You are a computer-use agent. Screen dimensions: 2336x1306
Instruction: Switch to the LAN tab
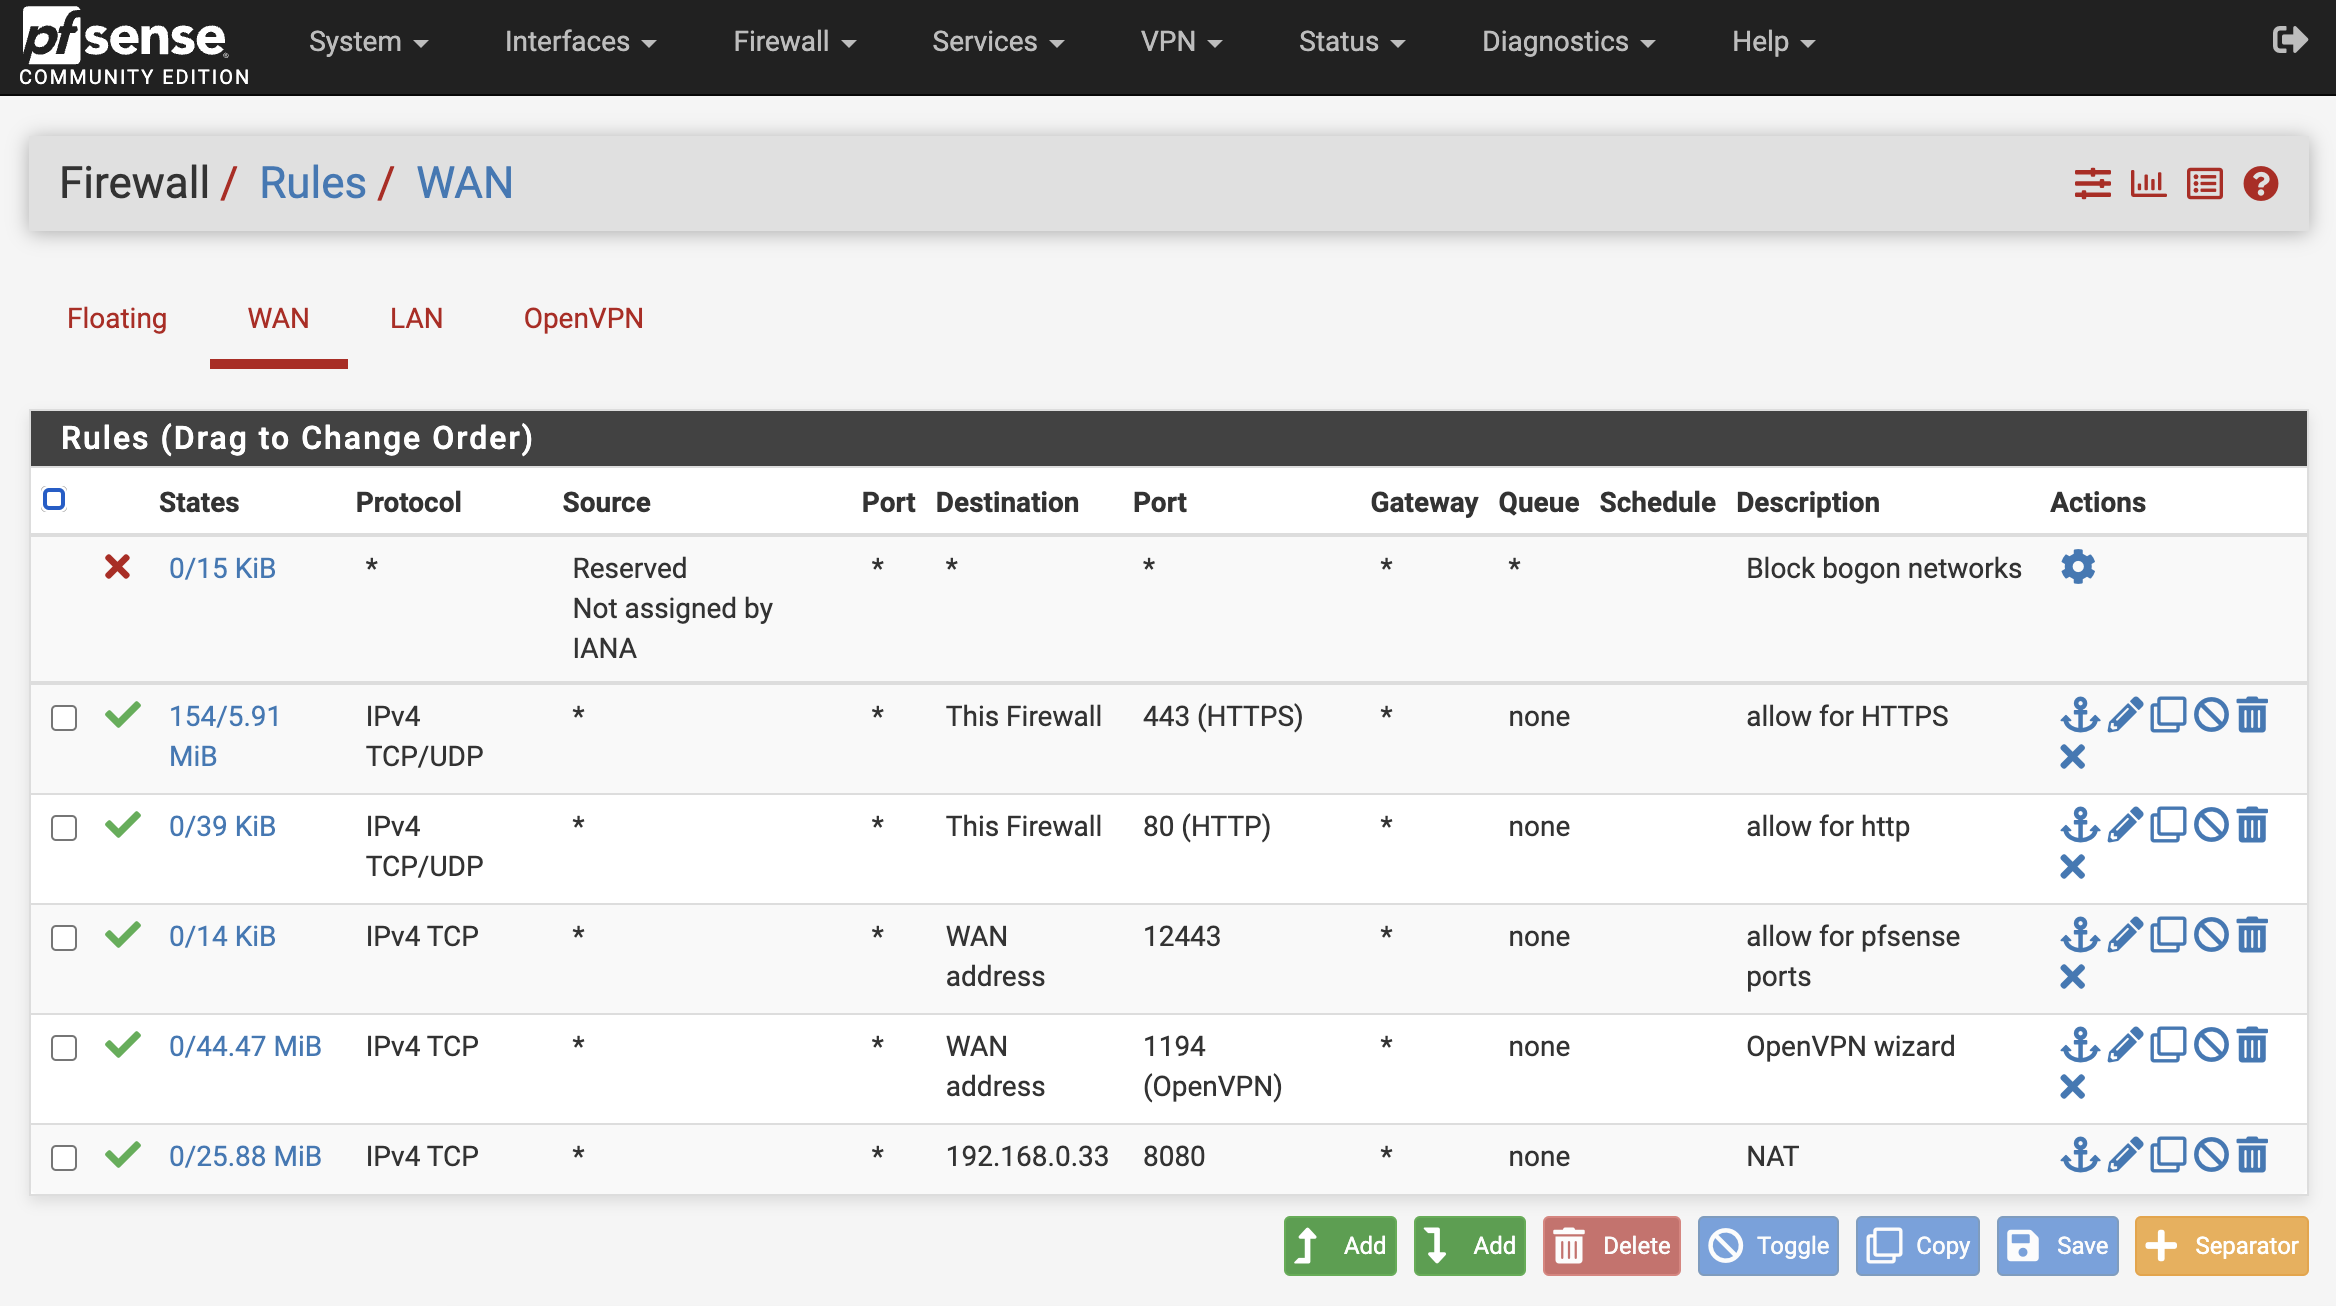coord(414,318)
